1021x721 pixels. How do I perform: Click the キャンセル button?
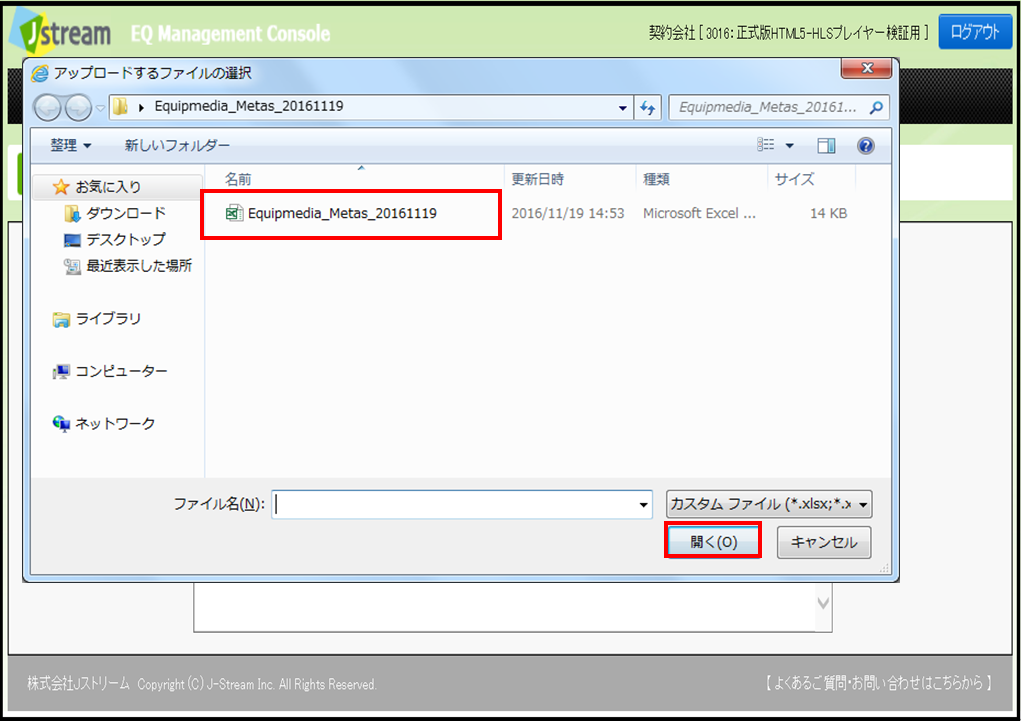pos(824,542)
